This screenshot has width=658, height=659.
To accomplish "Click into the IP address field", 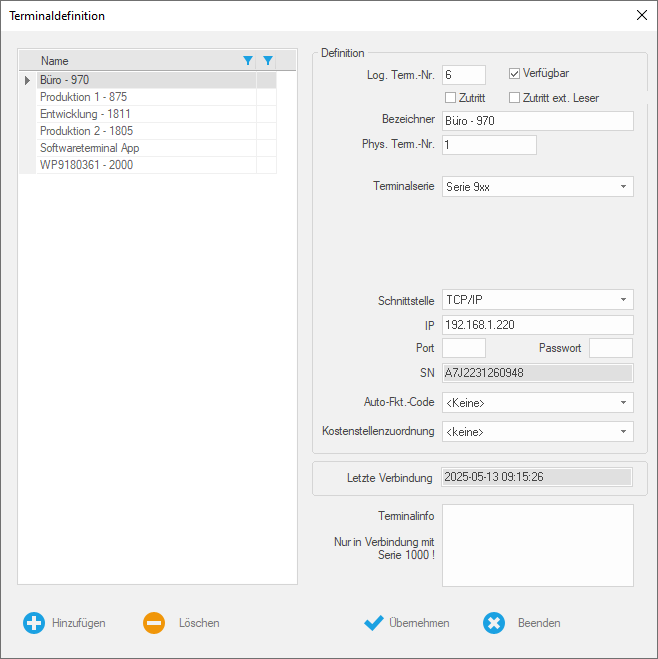I will [x=537, y=325].
